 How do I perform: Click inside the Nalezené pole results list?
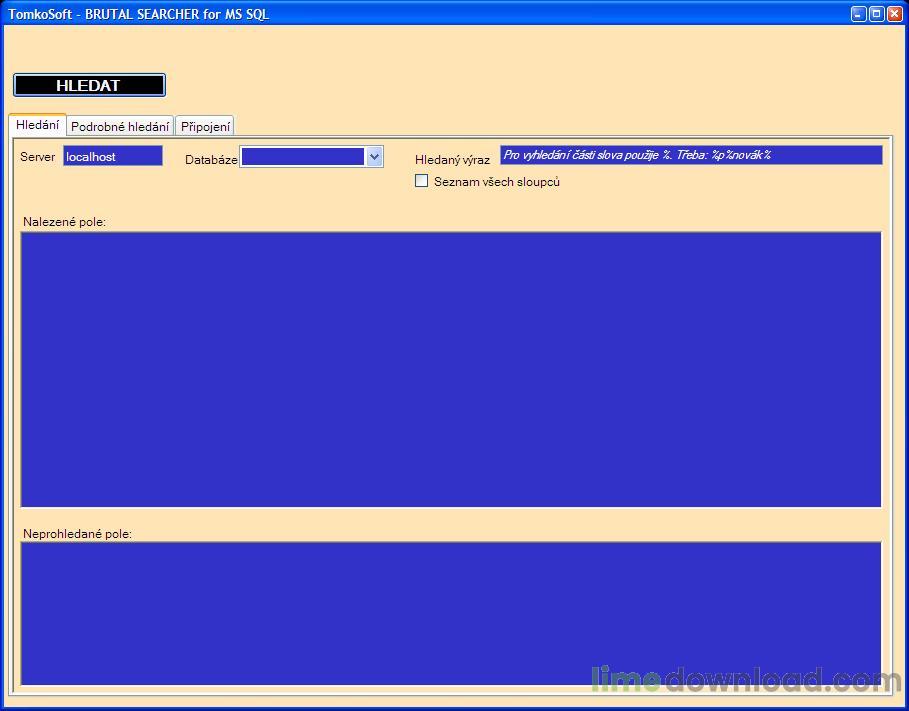click(x=450, y=369)
